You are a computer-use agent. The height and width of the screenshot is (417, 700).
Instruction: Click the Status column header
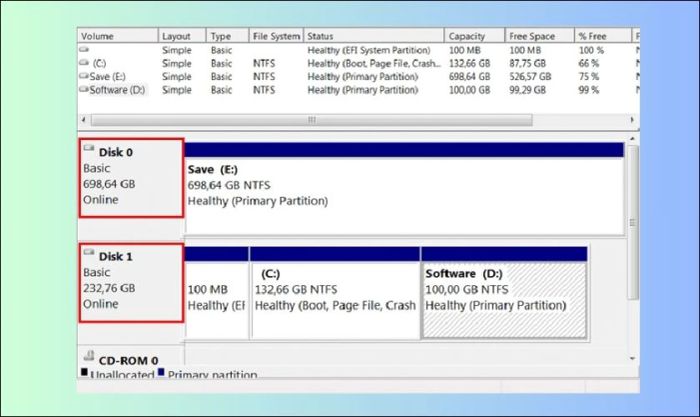(374, 36)
